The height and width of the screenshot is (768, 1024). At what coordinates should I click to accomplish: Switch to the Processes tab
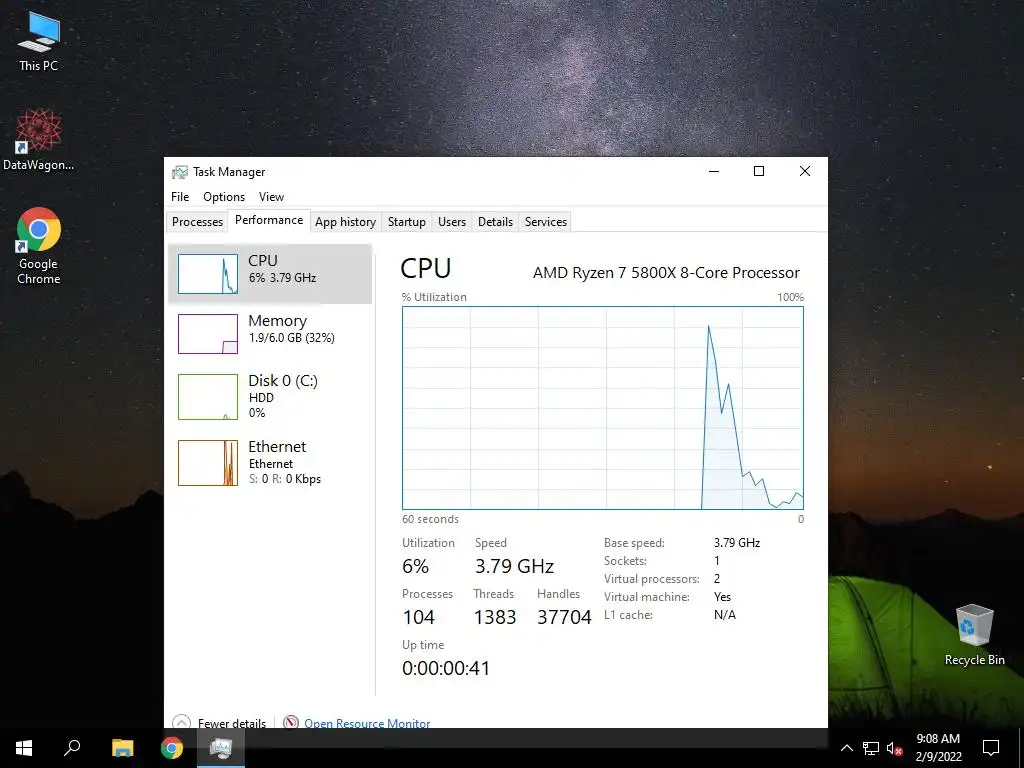(x=197, y=222)
